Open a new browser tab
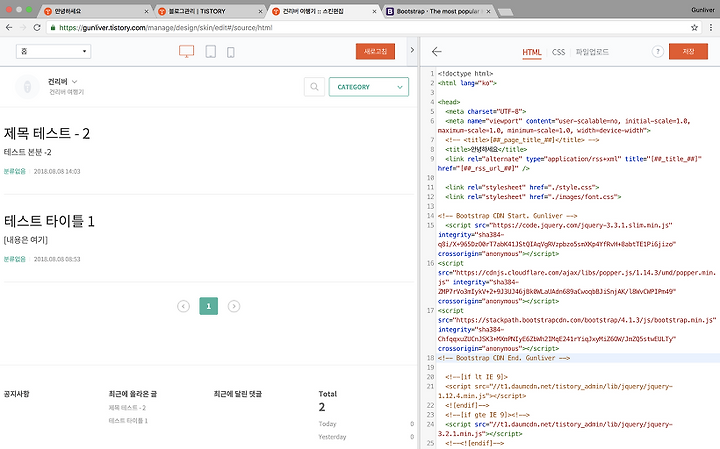This screenshot has width=720, height=449. click(506, 12)
